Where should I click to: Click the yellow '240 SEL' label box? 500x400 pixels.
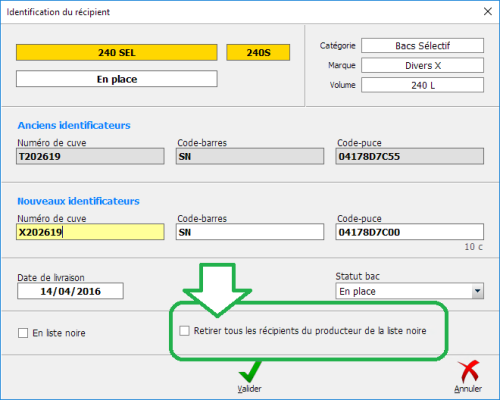[x=117, y=52]
